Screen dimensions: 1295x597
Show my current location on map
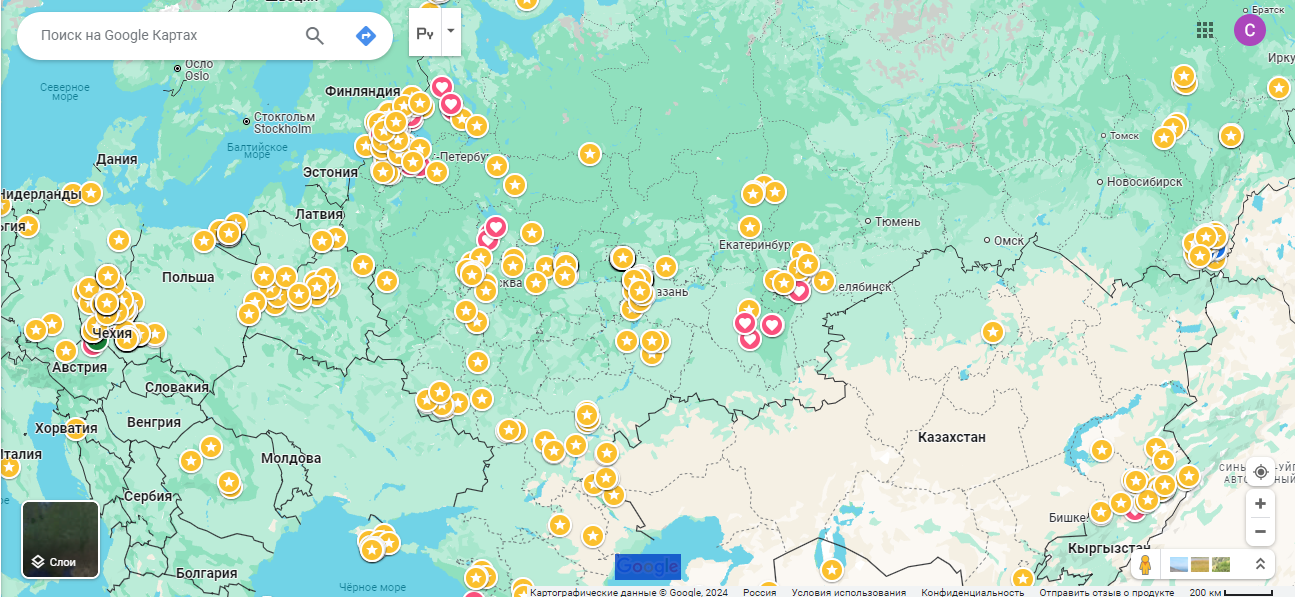click(1261, 472)
